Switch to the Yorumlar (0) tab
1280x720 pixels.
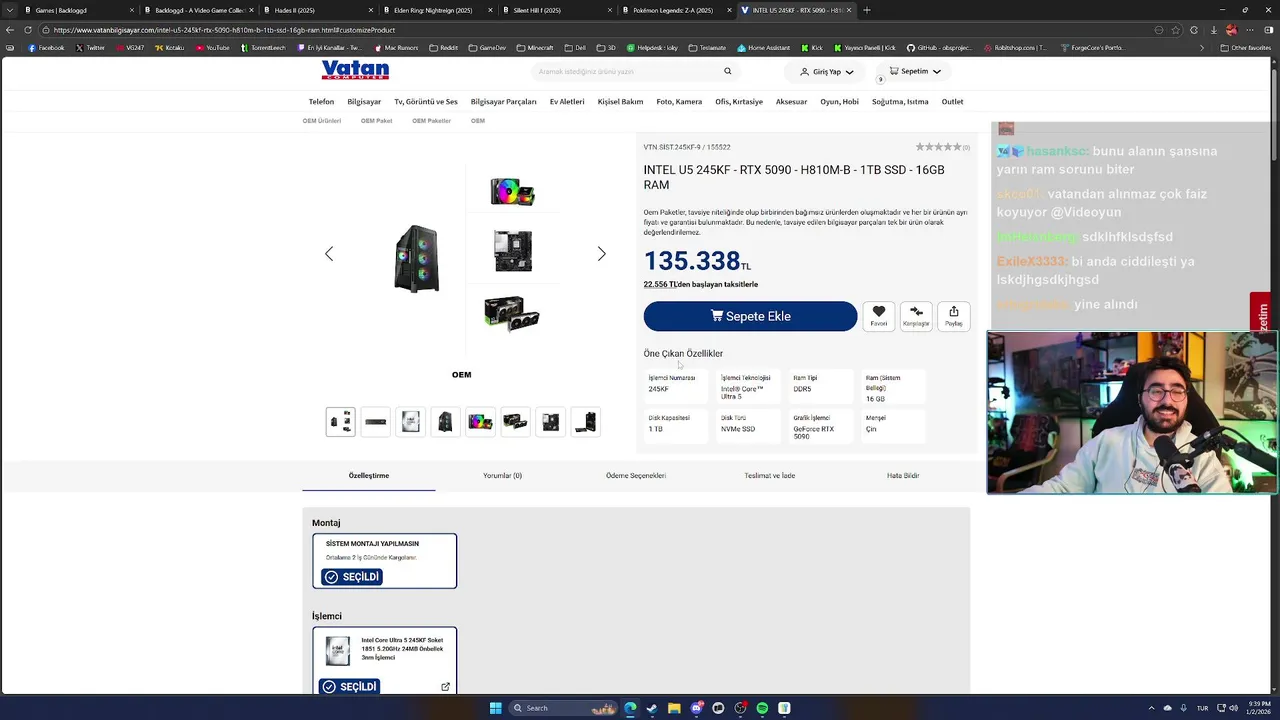502,475
